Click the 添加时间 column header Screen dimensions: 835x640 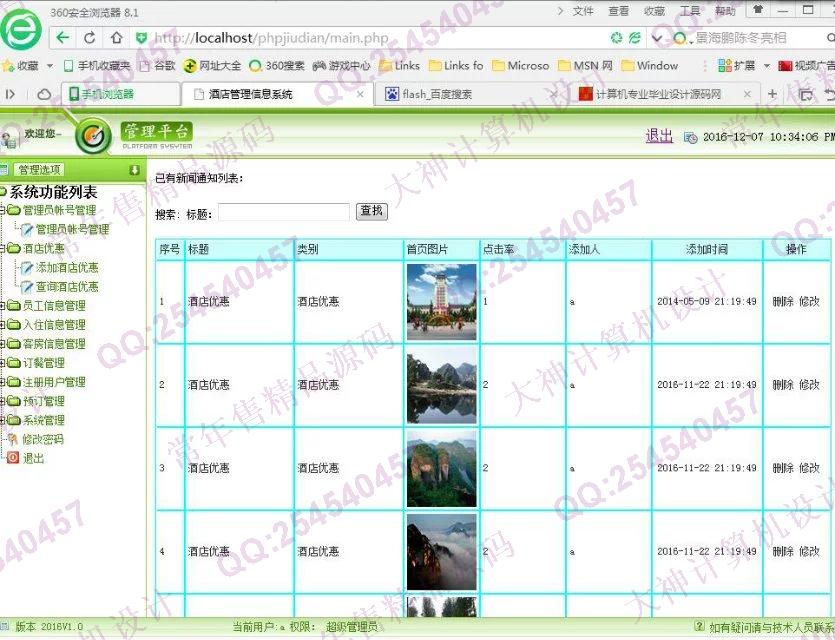click(x=707, y=249)
